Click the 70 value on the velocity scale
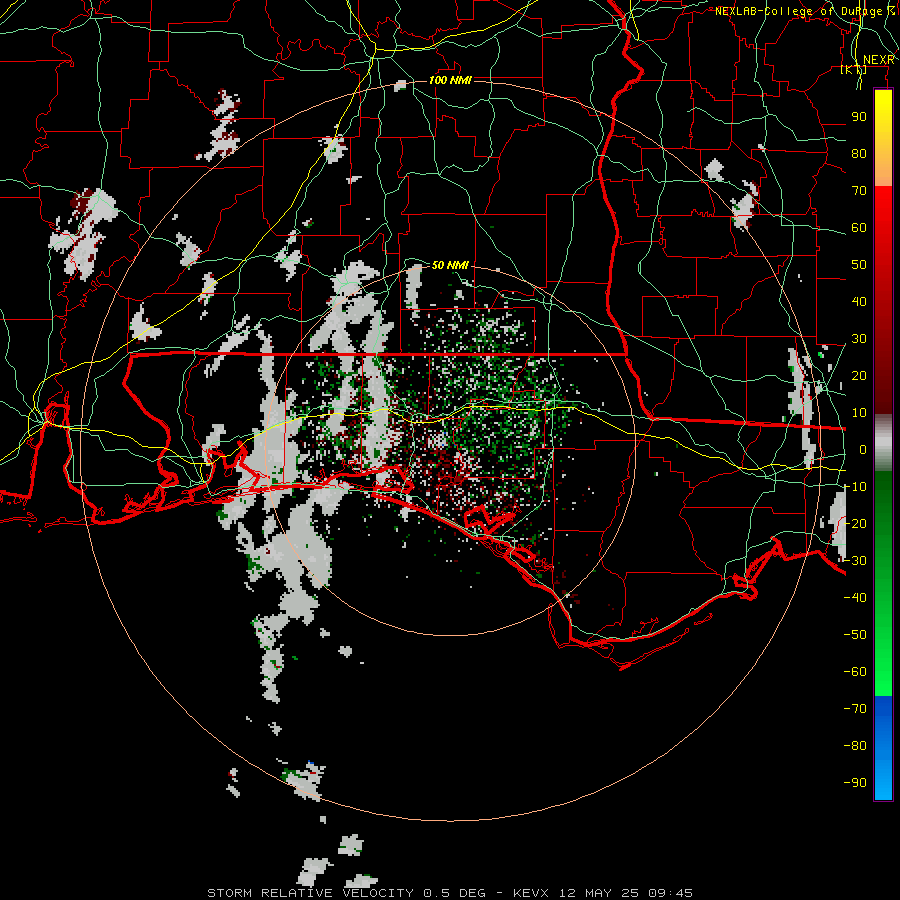 coord(859,191)
